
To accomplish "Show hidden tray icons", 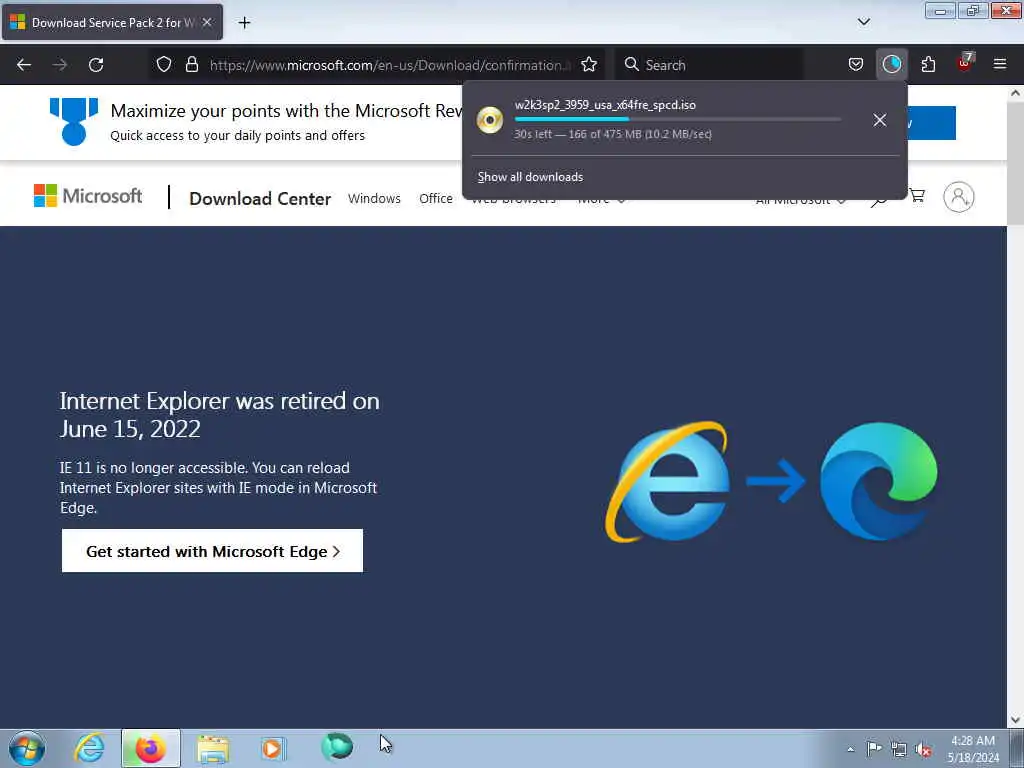I will click(850, 750).
